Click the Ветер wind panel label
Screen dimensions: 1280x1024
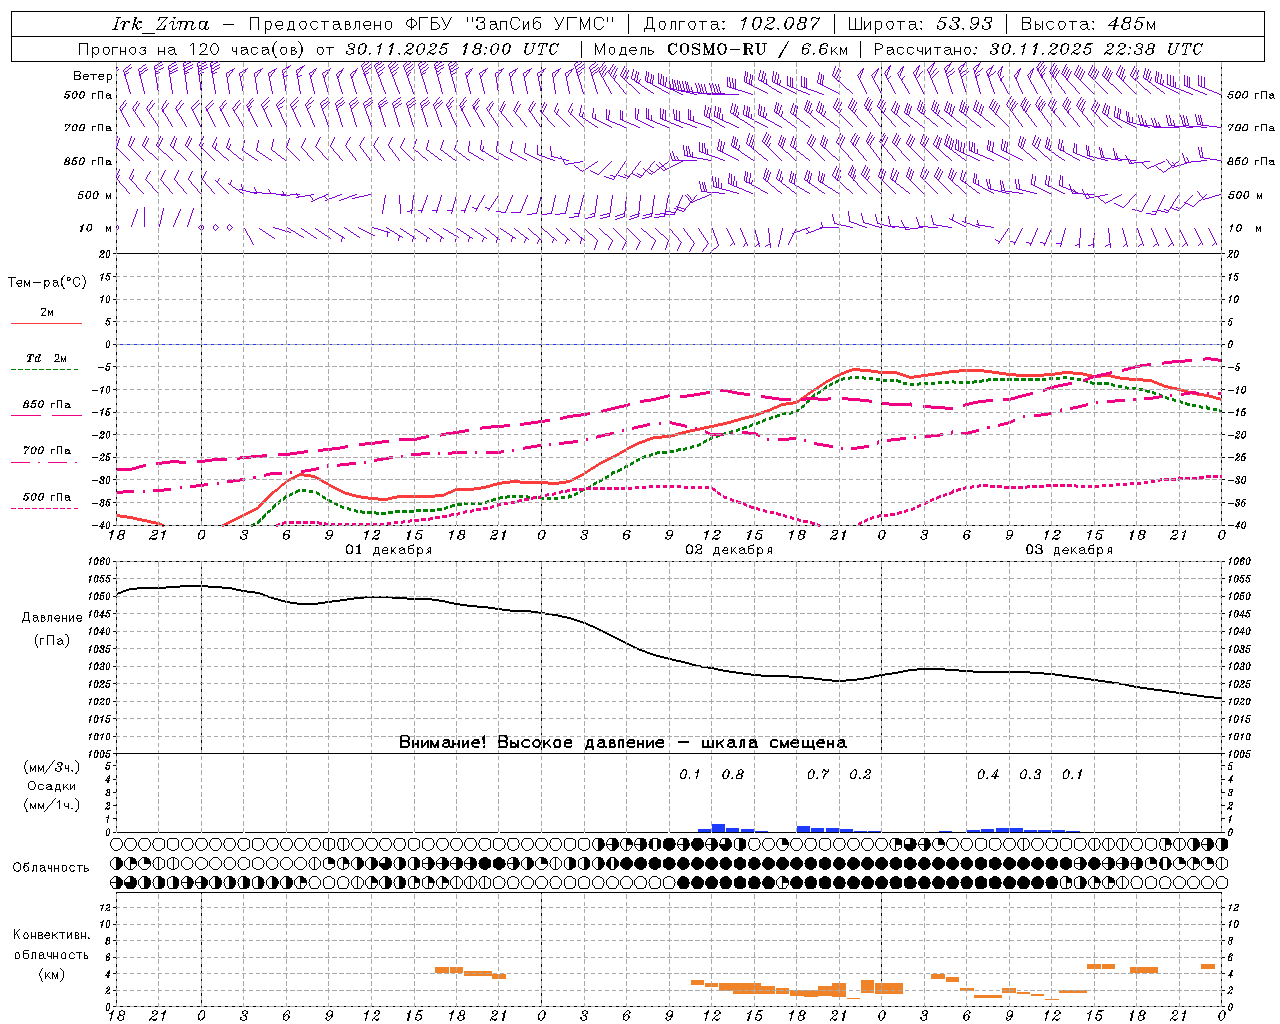point(93,76)
